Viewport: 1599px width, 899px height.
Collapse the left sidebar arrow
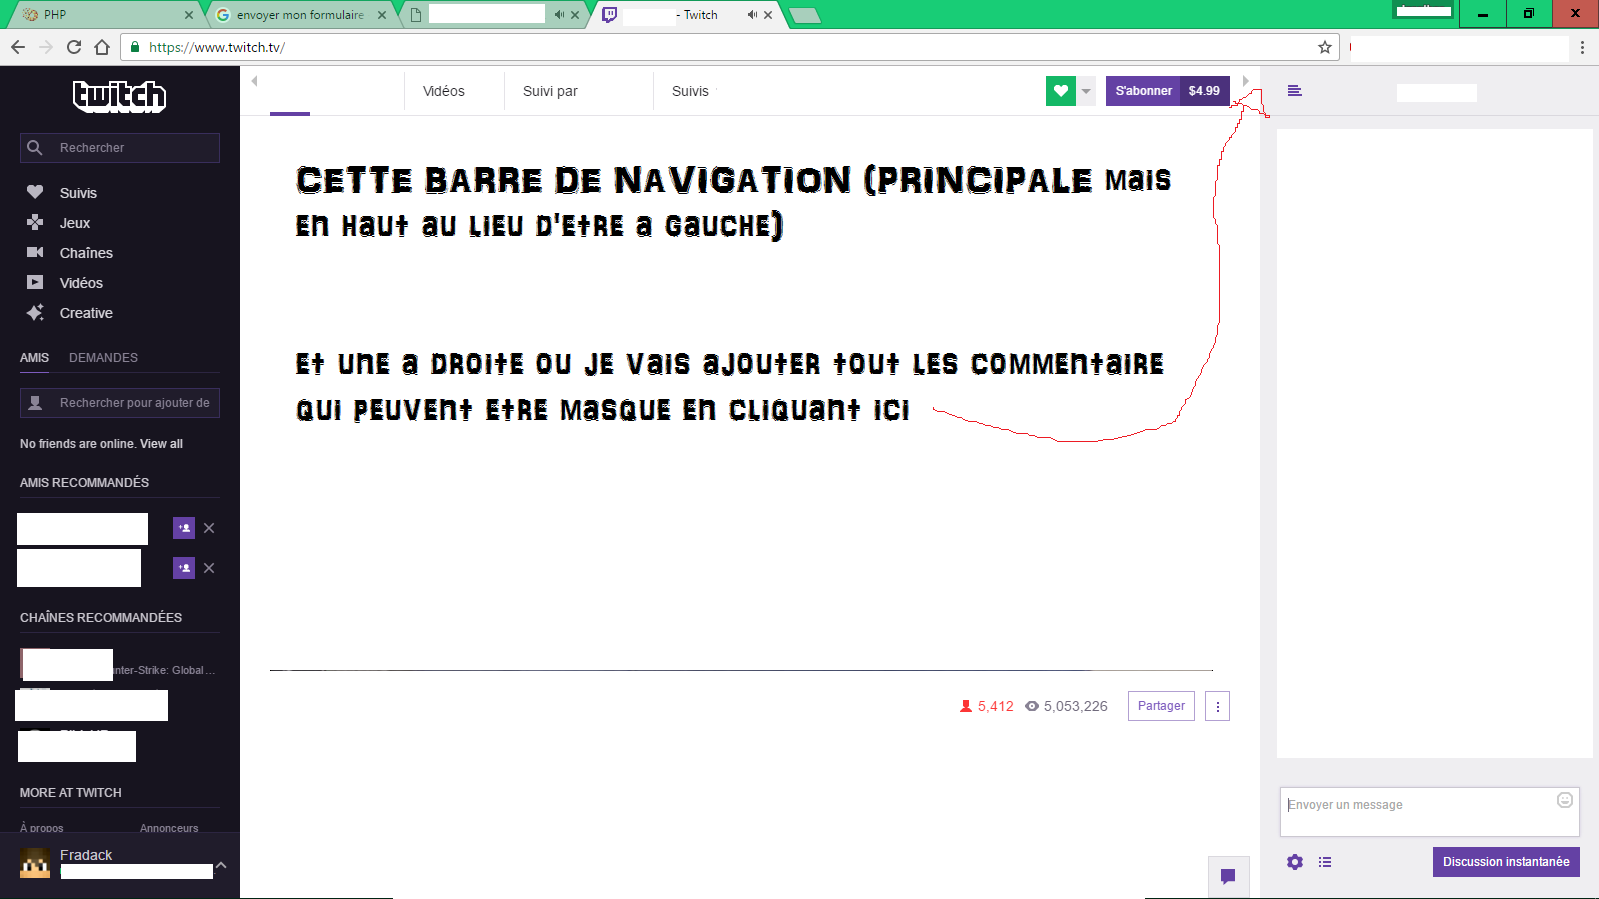point(254,81)
